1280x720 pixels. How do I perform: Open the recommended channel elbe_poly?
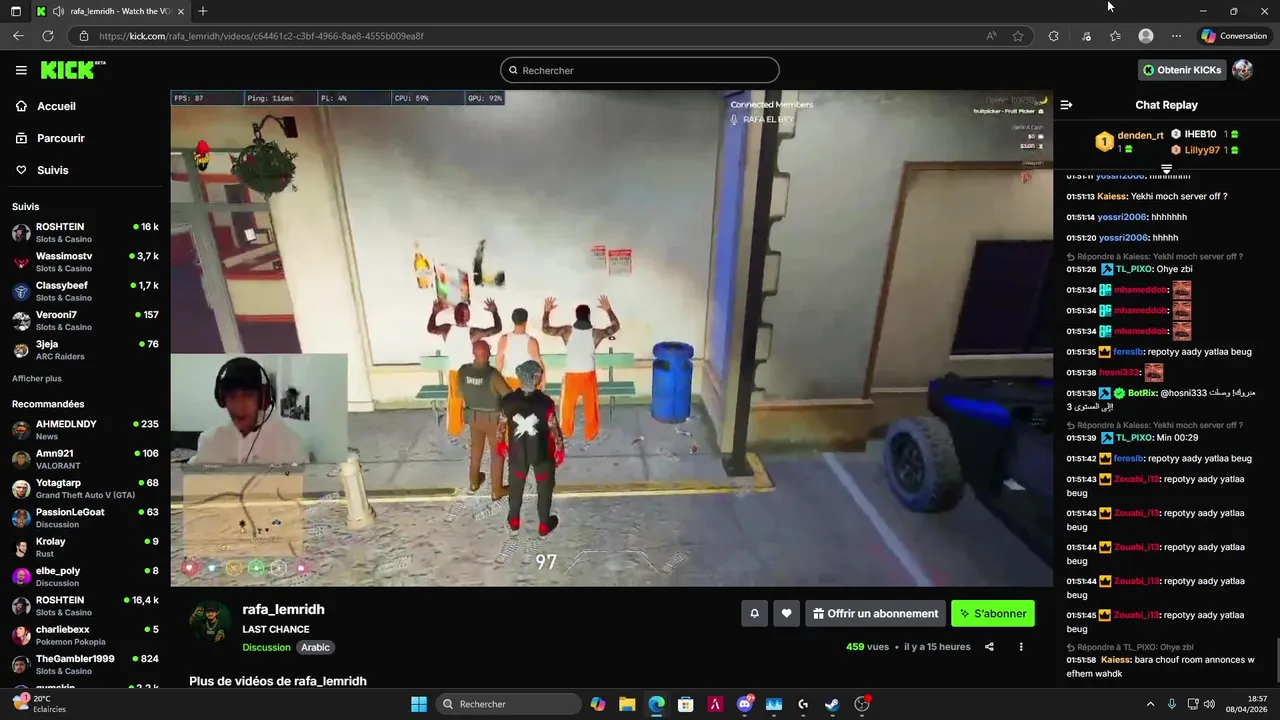(x=85, y=576)
